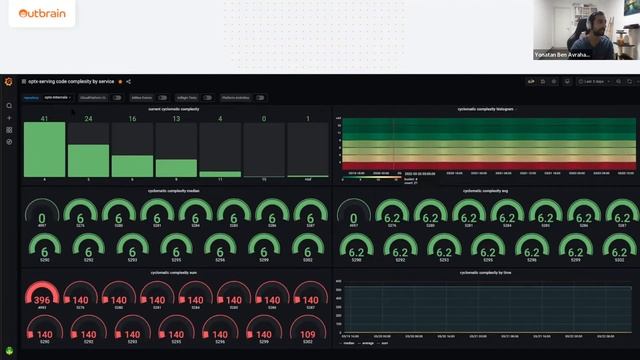Open the dashboards grid icon in sidebar

pyautogui.click(x=9, y=130)
